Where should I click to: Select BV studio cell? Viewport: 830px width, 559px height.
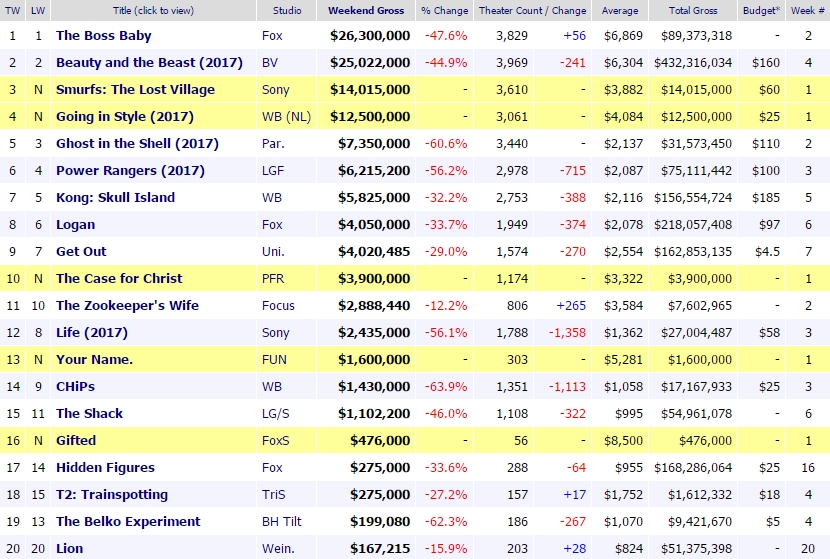tap(269, 62)
